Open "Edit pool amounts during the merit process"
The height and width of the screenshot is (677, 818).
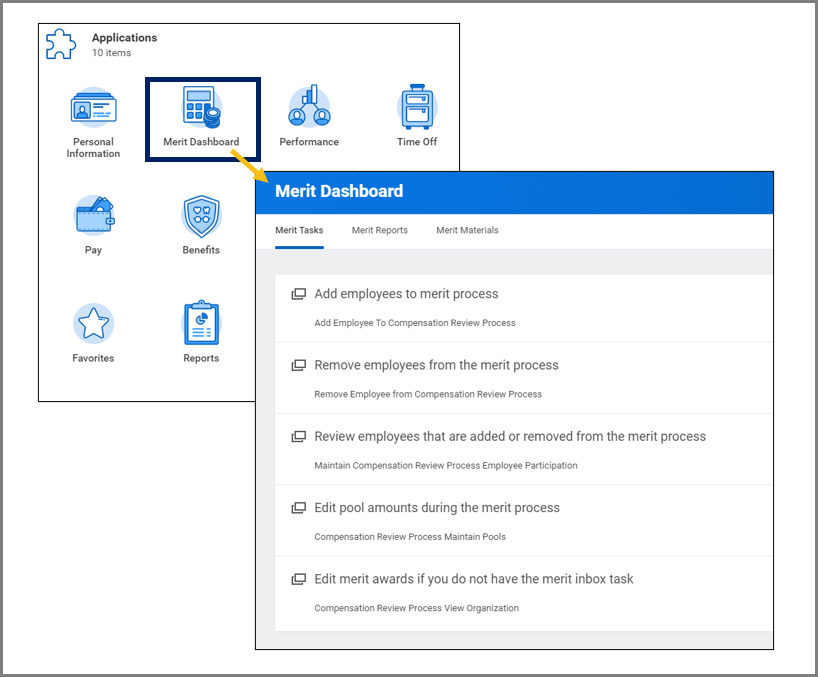point(437,507)
